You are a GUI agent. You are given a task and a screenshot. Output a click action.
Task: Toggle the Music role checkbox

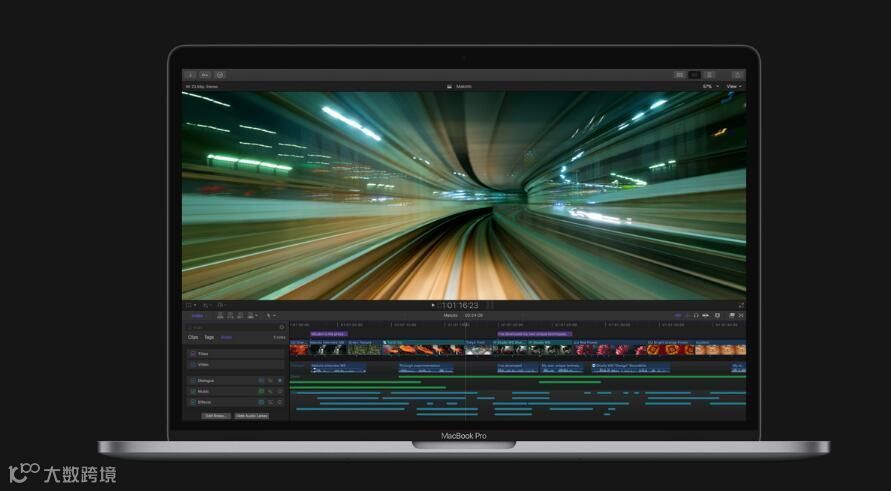click(193, 391)
